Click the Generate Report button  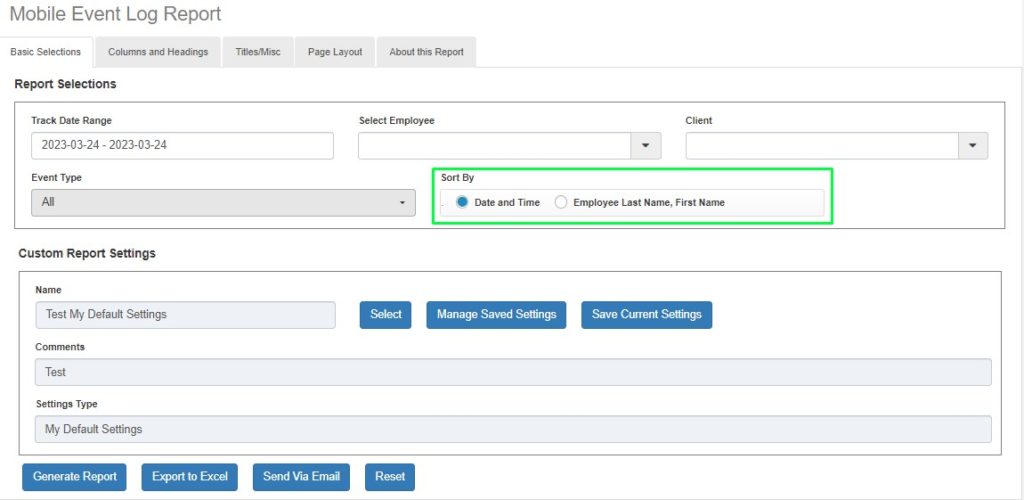point(75,477)
